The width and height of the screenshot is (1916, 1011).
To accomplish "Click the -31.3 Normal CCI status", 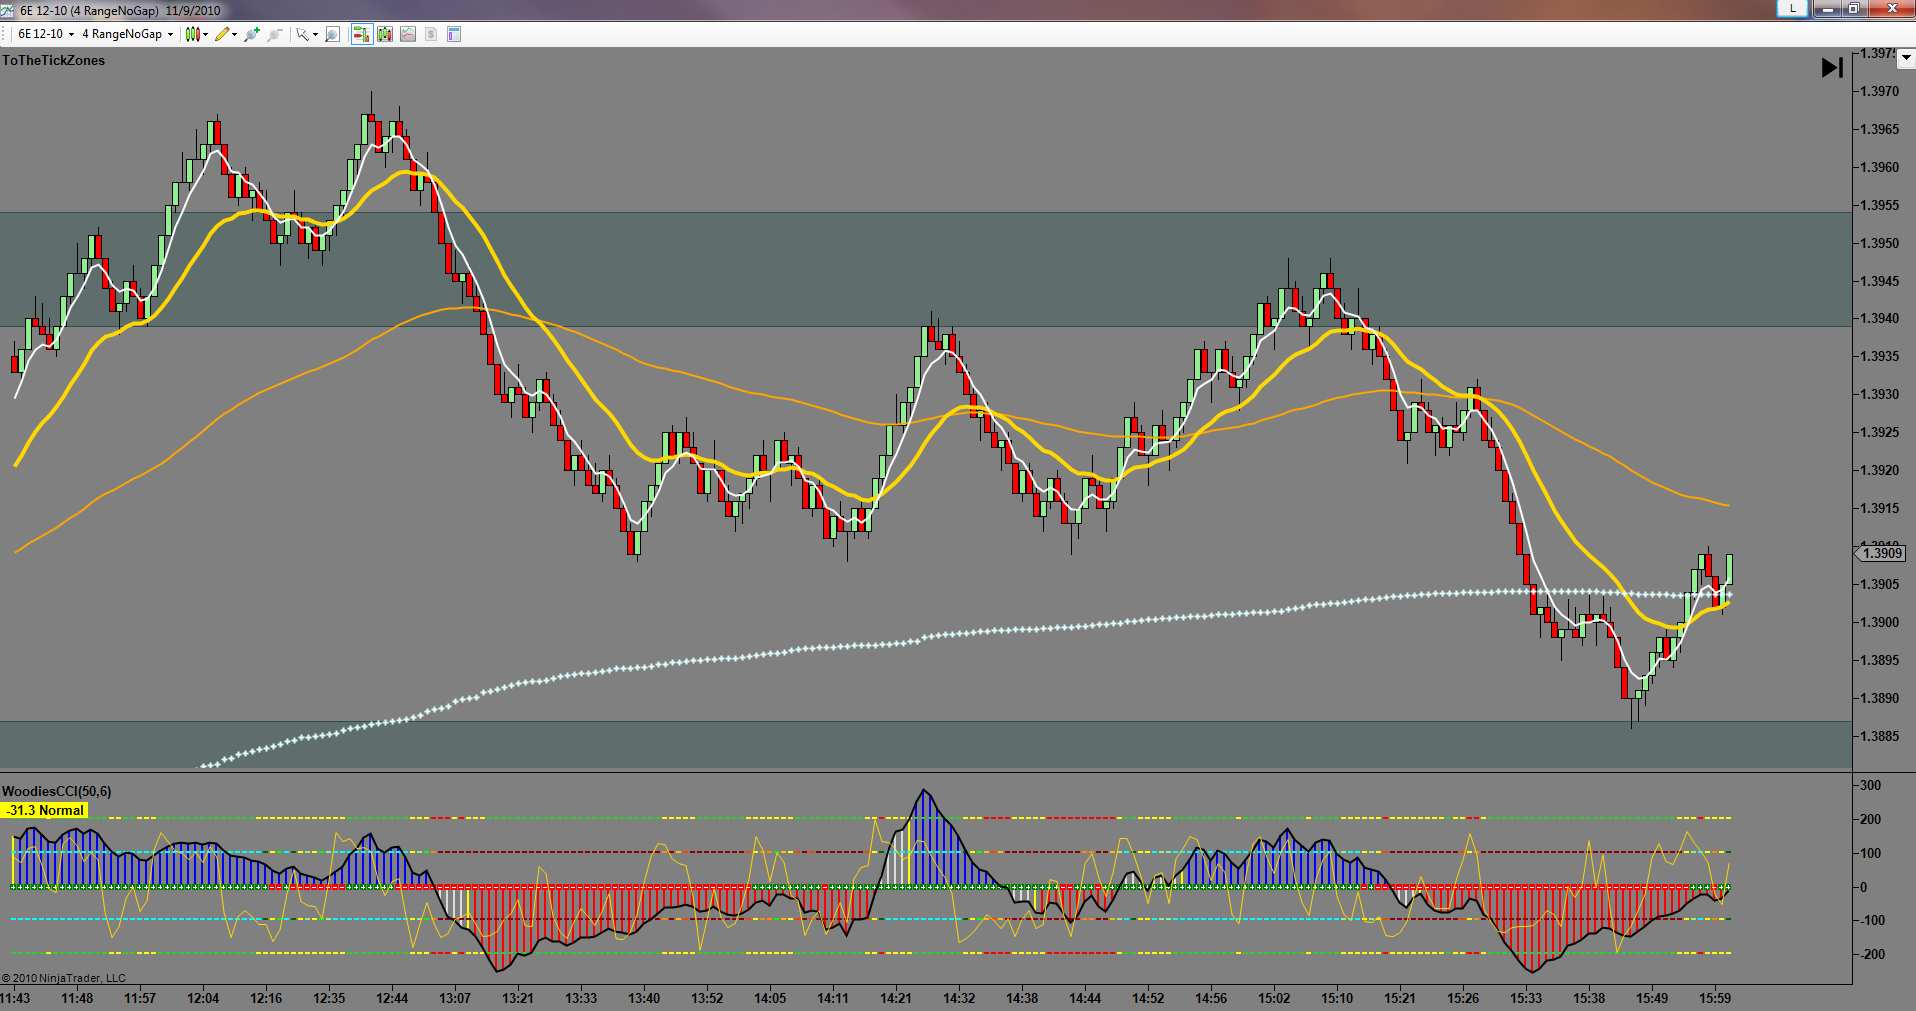I will click(x=45, y=810).
